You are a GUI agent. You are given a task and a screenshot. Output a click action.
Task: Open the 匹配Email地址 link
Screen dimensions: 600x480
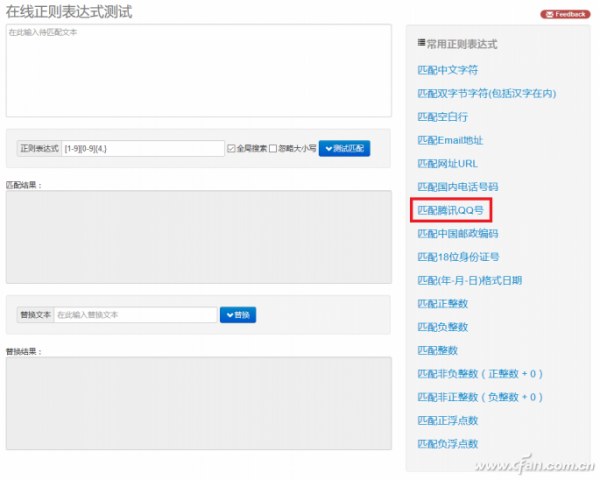450,140
